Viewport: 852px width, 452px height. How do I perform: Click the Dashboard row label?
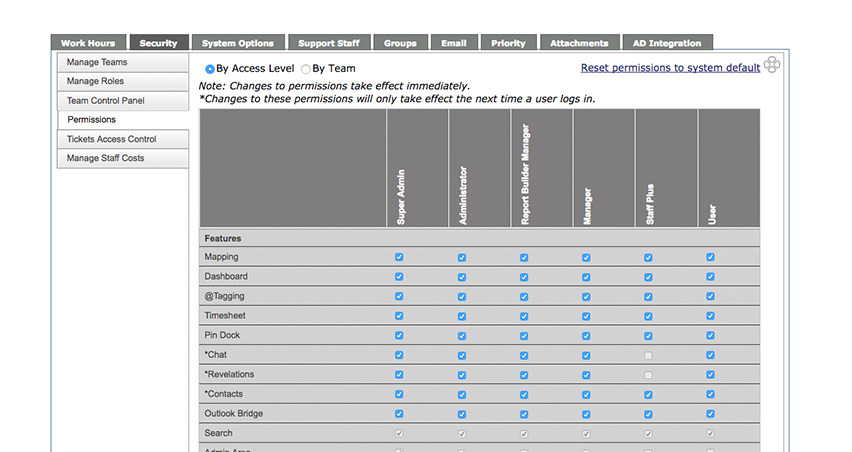pyautogui.click(x=226, y=277)
